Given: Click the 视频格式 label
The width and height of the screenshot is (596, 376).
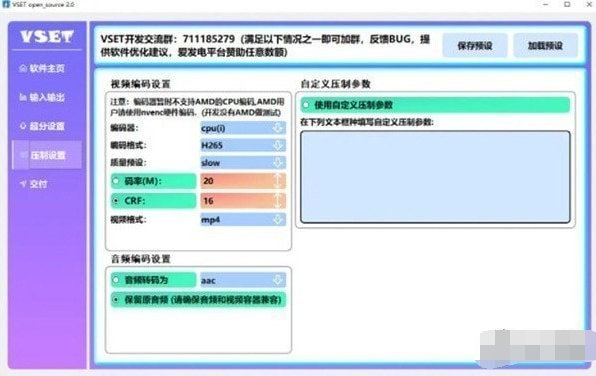Looking at the screenshot, I should tap(128, 219).
